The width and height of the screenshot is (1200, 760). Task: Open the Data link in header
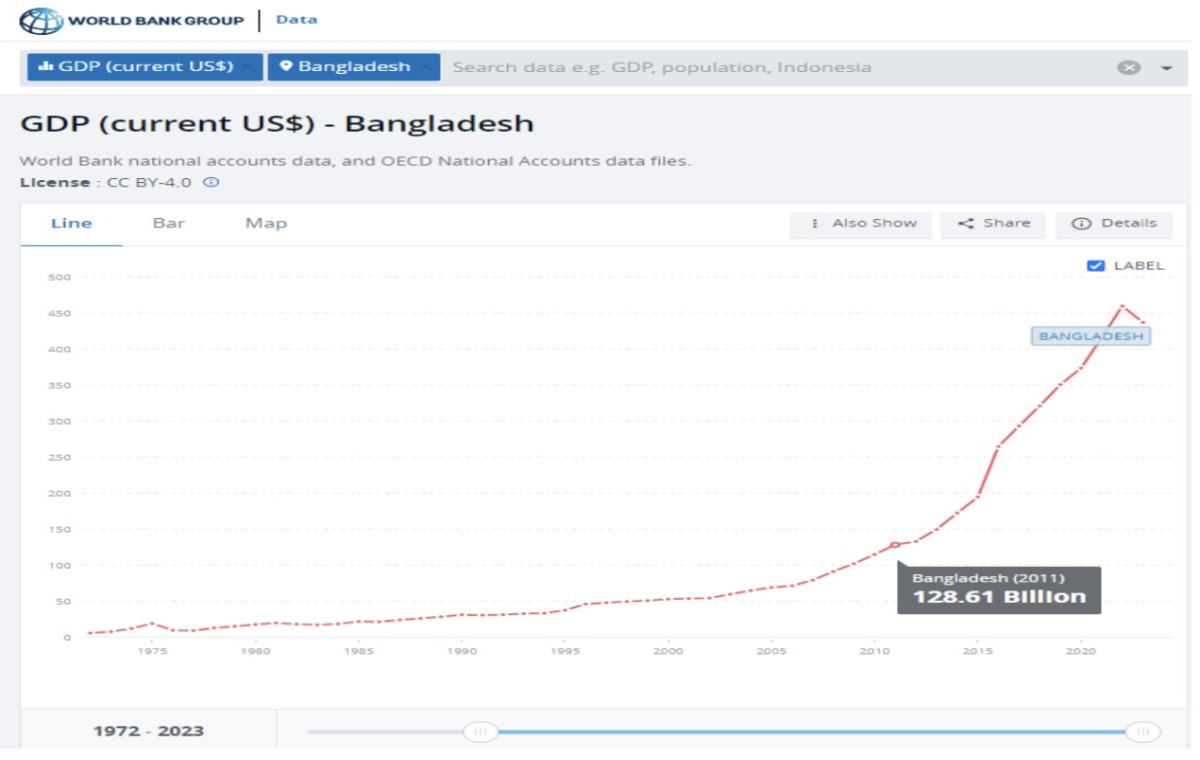coord(297,20)
